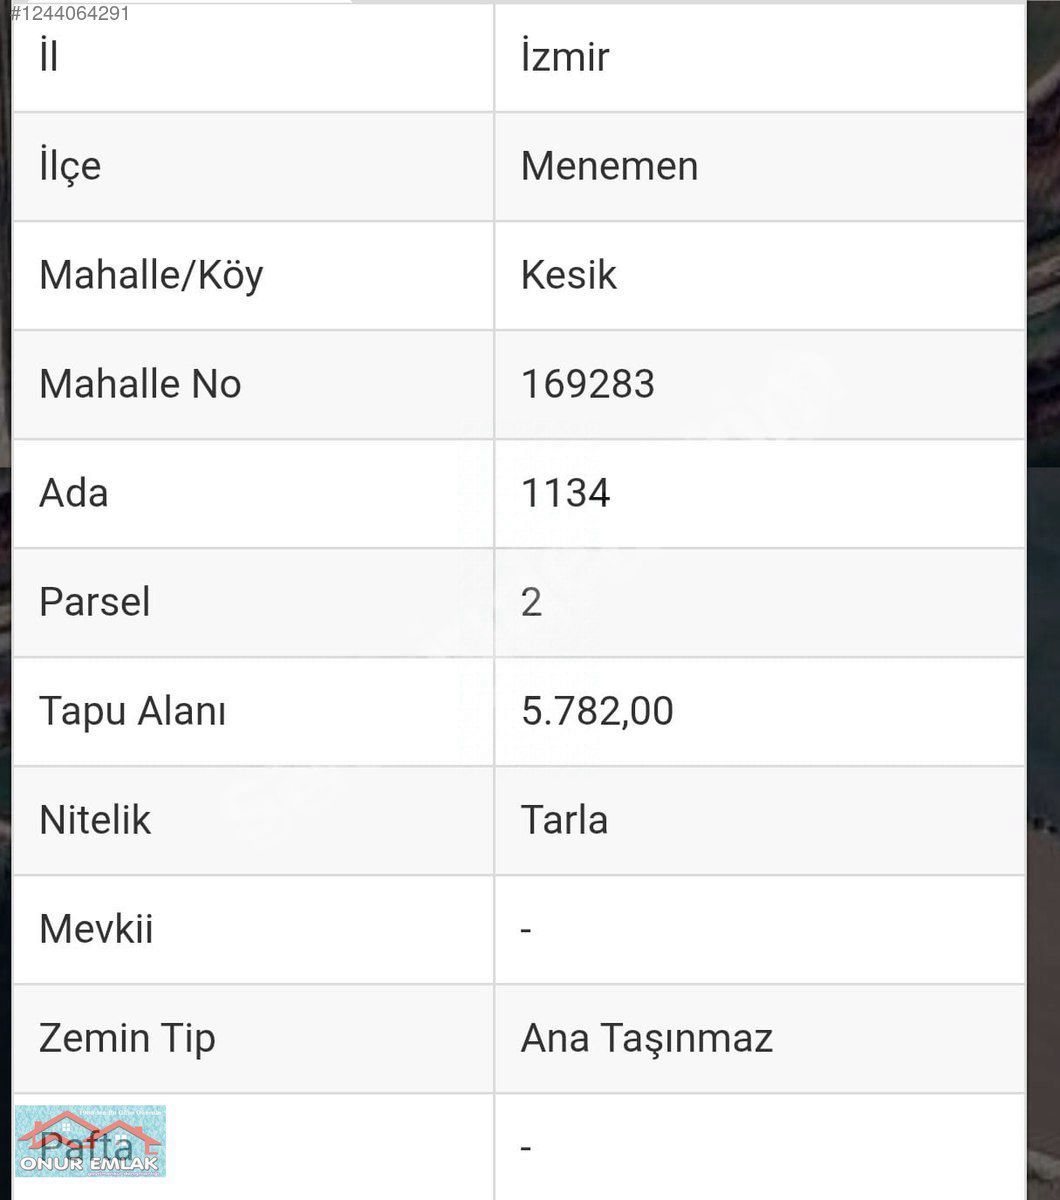The height and width of the screenshot is (1200, 1060).
Task: Click the Mahalle No label
Action: (x=140, y=384)
